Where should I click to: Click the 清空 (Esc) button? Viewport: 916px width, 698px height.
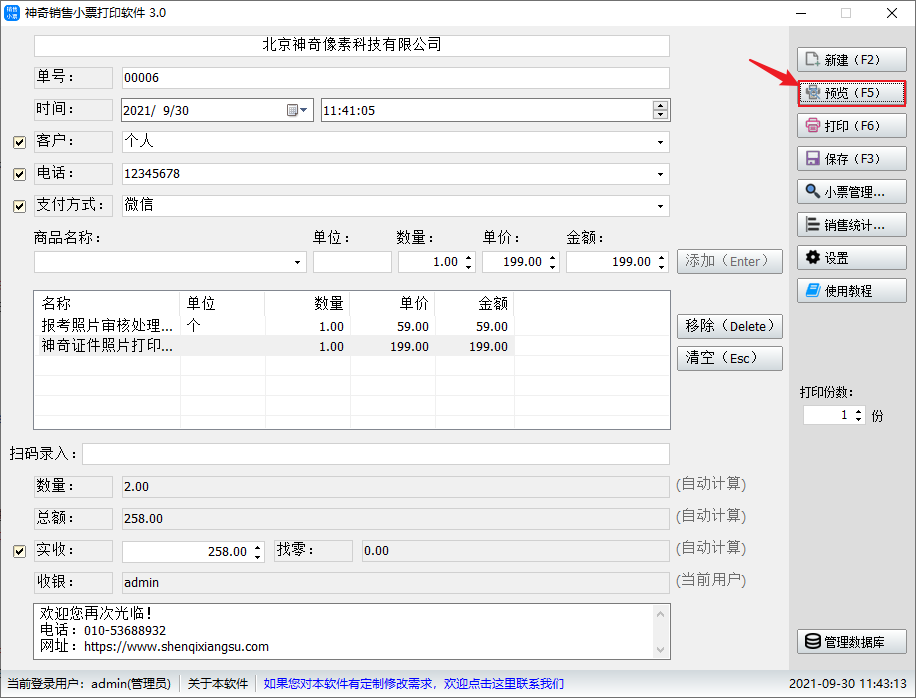click(x=730, y=358)
